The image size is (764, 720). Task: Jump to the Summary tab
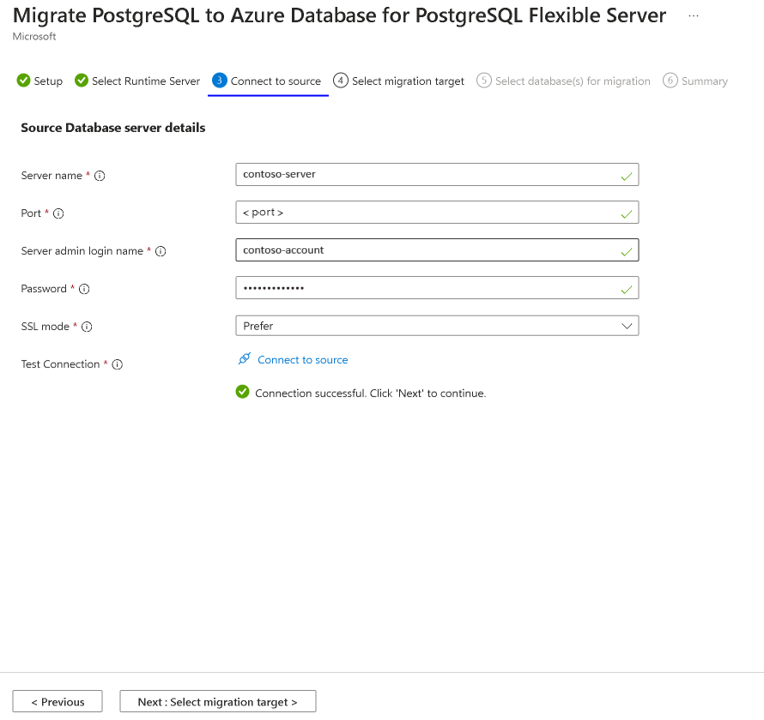pyautogui.click(x=695, y=81)
